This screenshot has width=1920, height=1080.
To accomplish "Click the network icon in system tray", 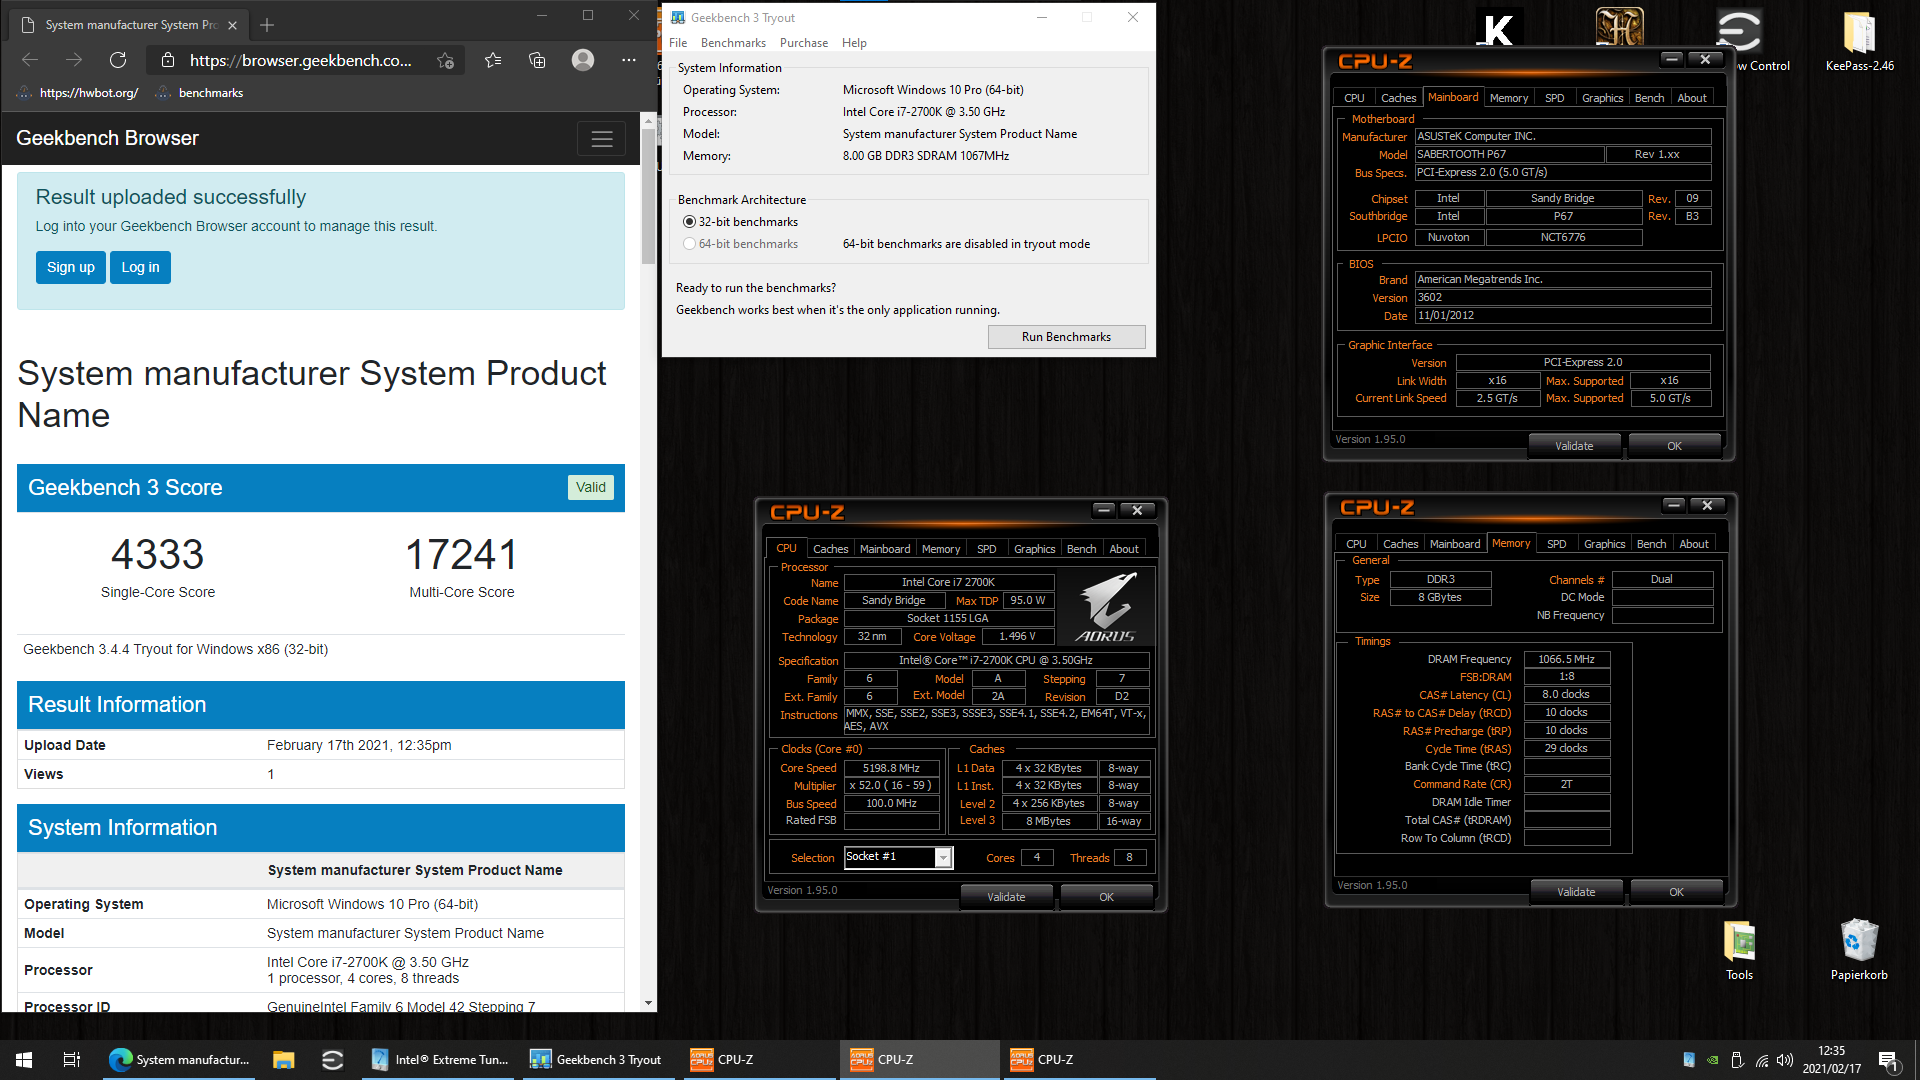I will (x=1762, y=1060).
